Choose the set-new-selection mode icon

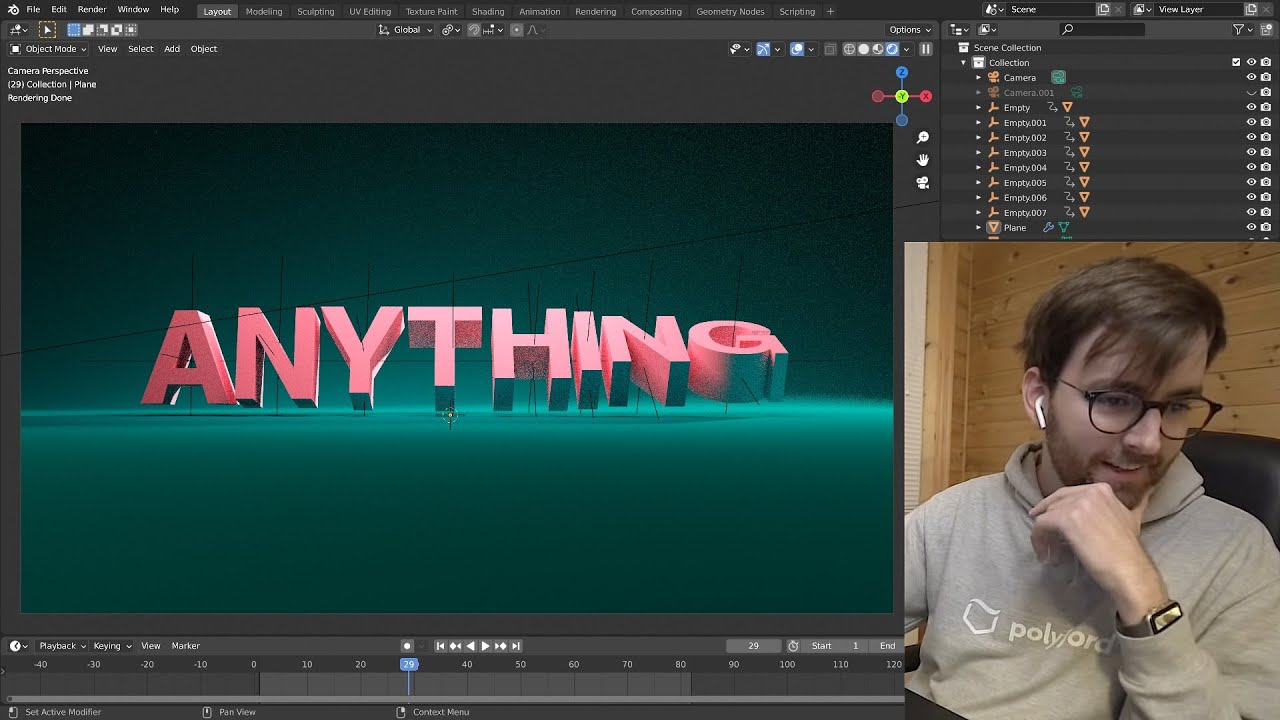click(x=74, y=30)
